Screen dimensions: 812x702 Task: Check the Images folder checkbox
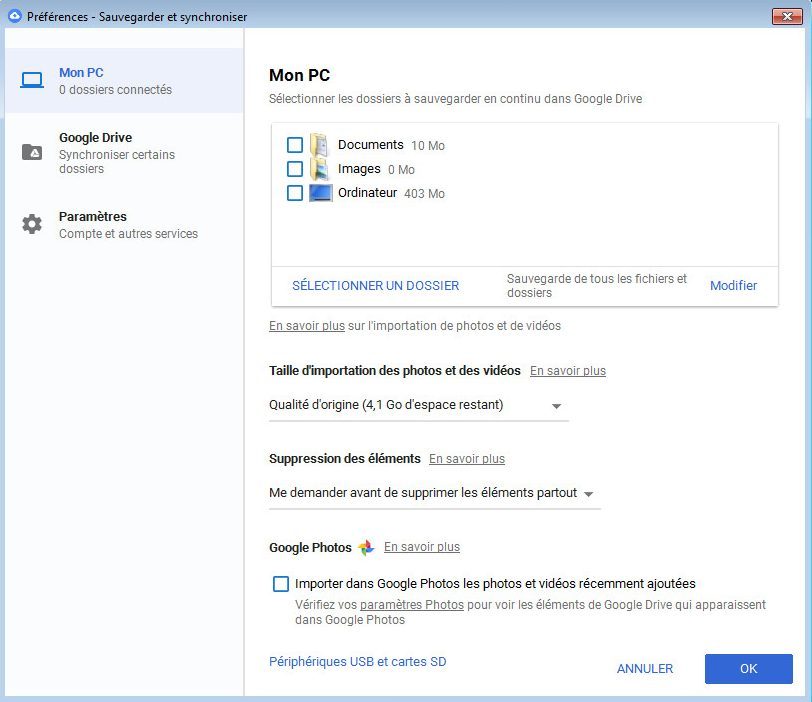[295, 169]
